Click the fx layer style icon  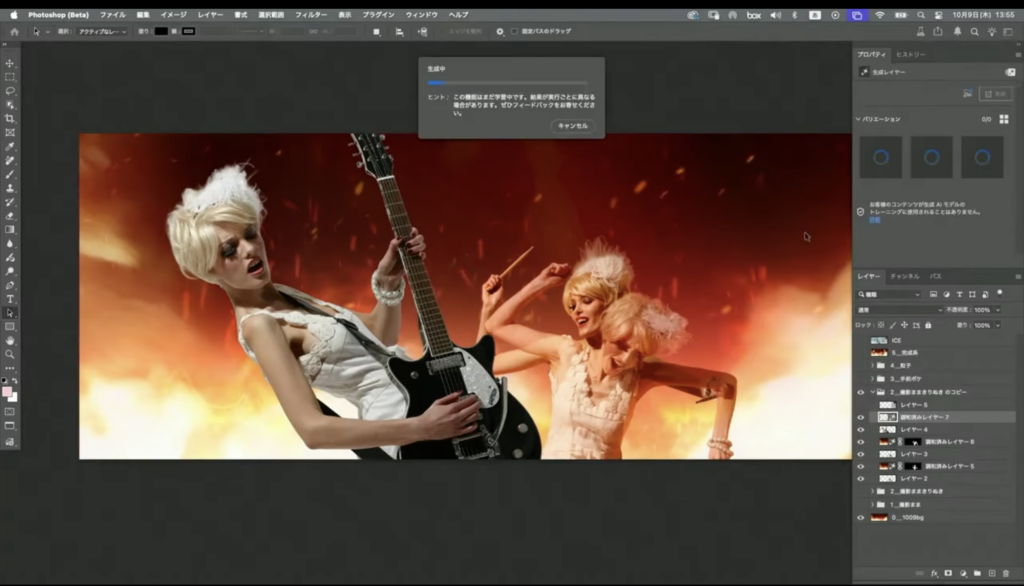pos(934,573)
